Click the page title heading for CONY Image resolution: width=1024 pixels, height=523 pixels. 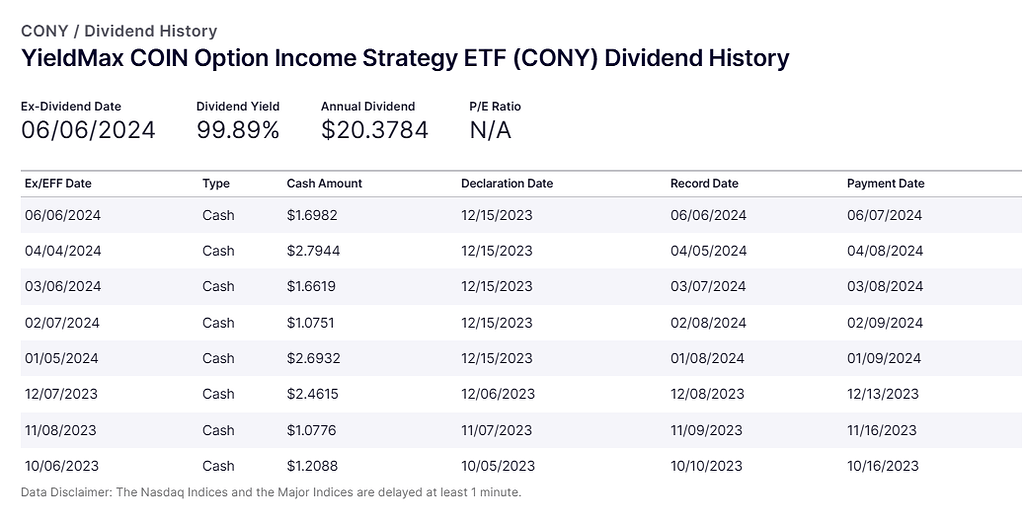coord(405,58)
